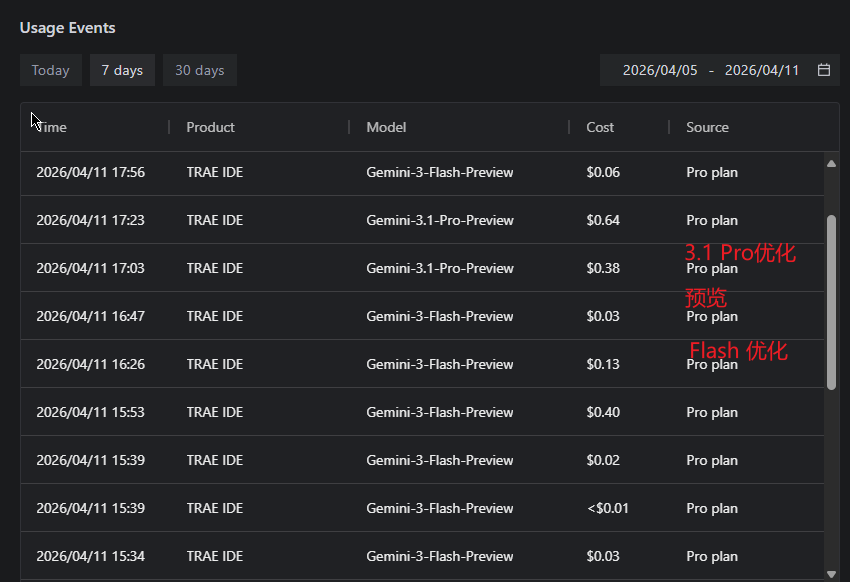The image size is (850, 582).
Task: Select the 2026/04/11 17:56 timestamp
Action: click(x=90, y=172)
